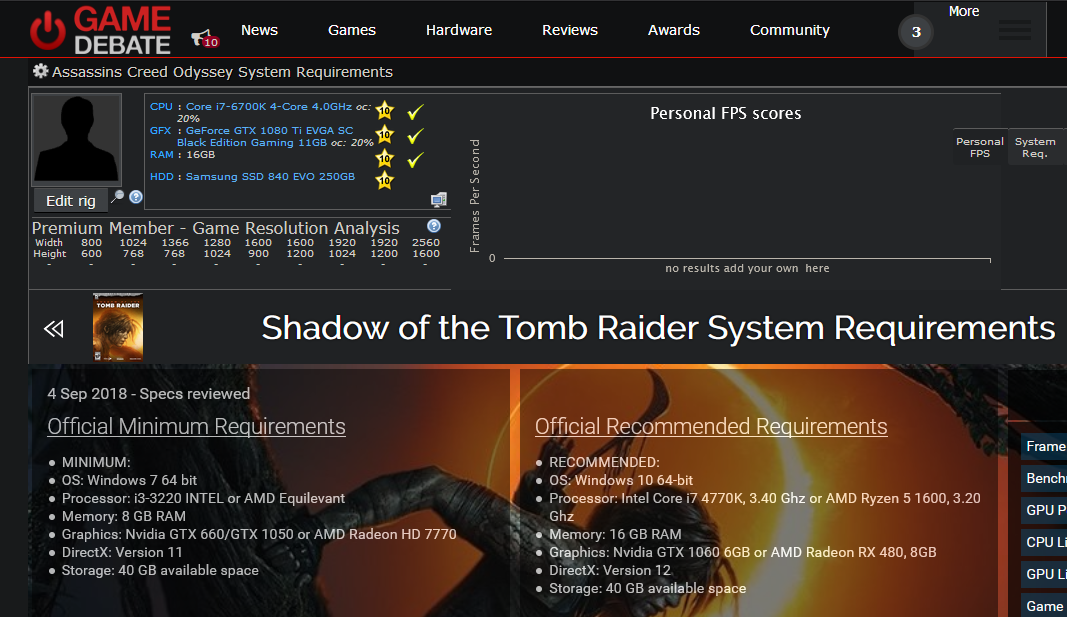
Task: Open the Community menu
Action: click(x=789, y=30)
